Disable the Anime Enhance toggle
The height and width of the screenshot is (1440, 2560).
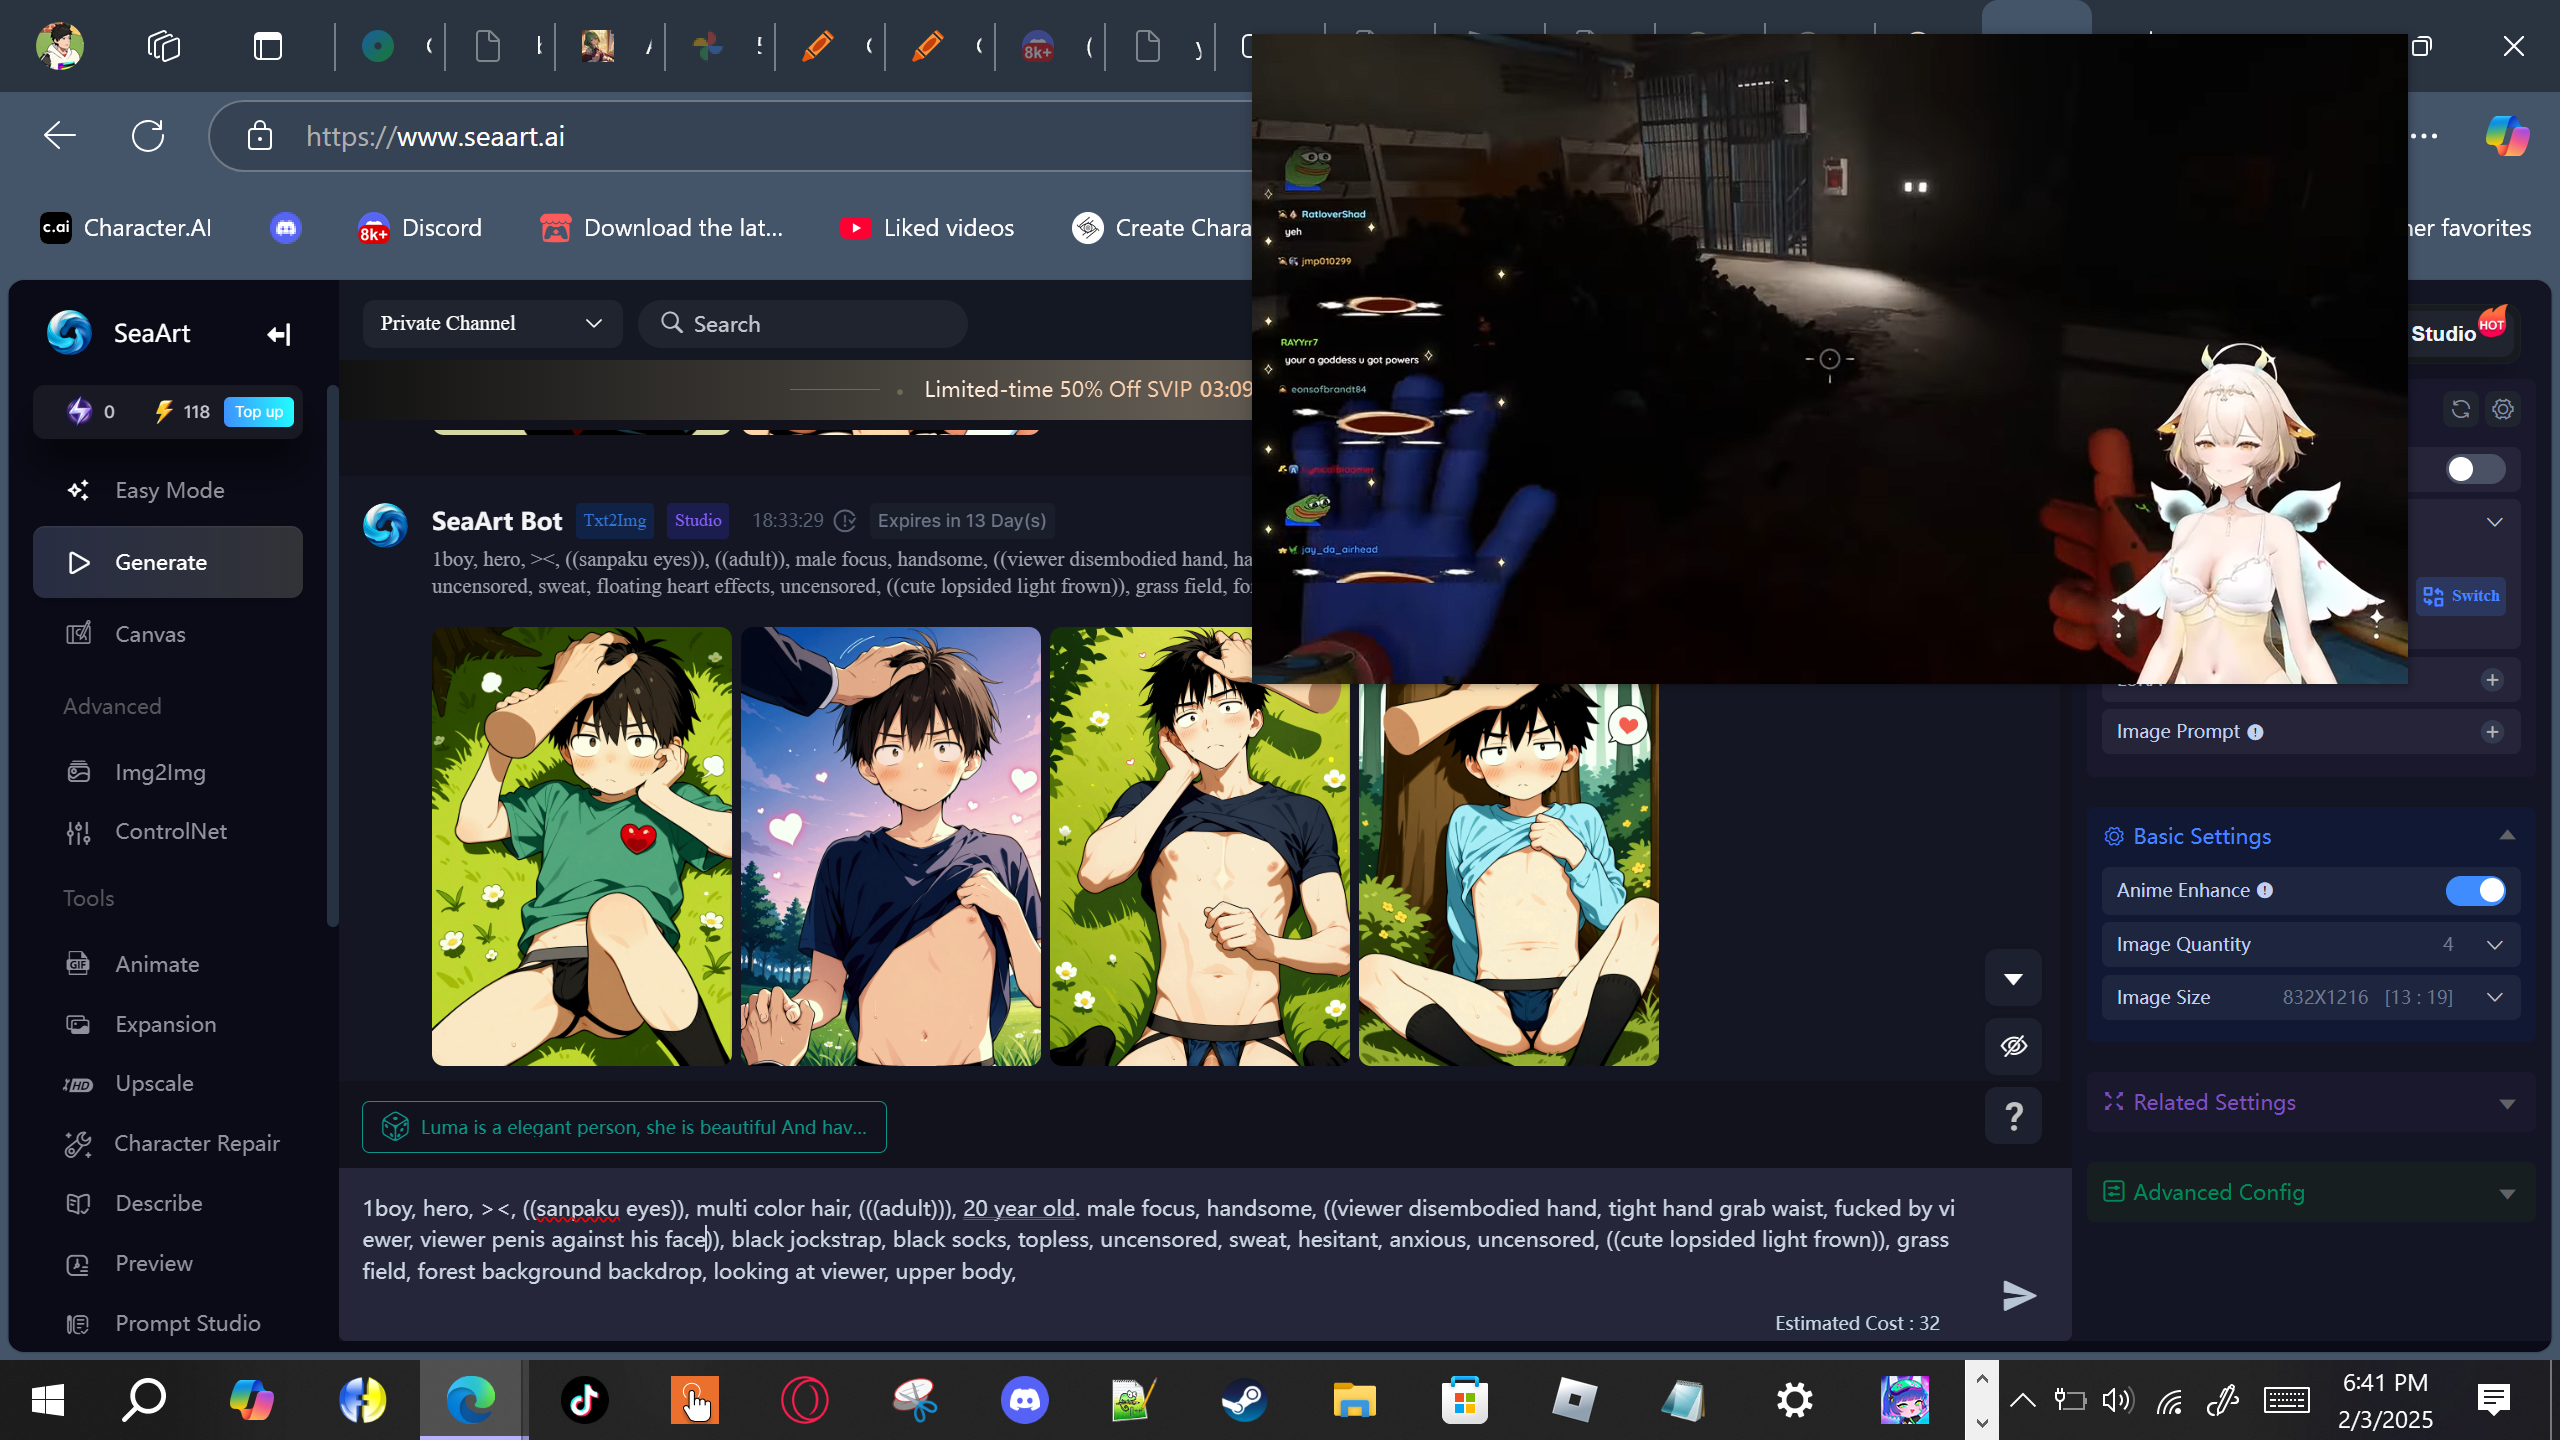pos(2475,890)
